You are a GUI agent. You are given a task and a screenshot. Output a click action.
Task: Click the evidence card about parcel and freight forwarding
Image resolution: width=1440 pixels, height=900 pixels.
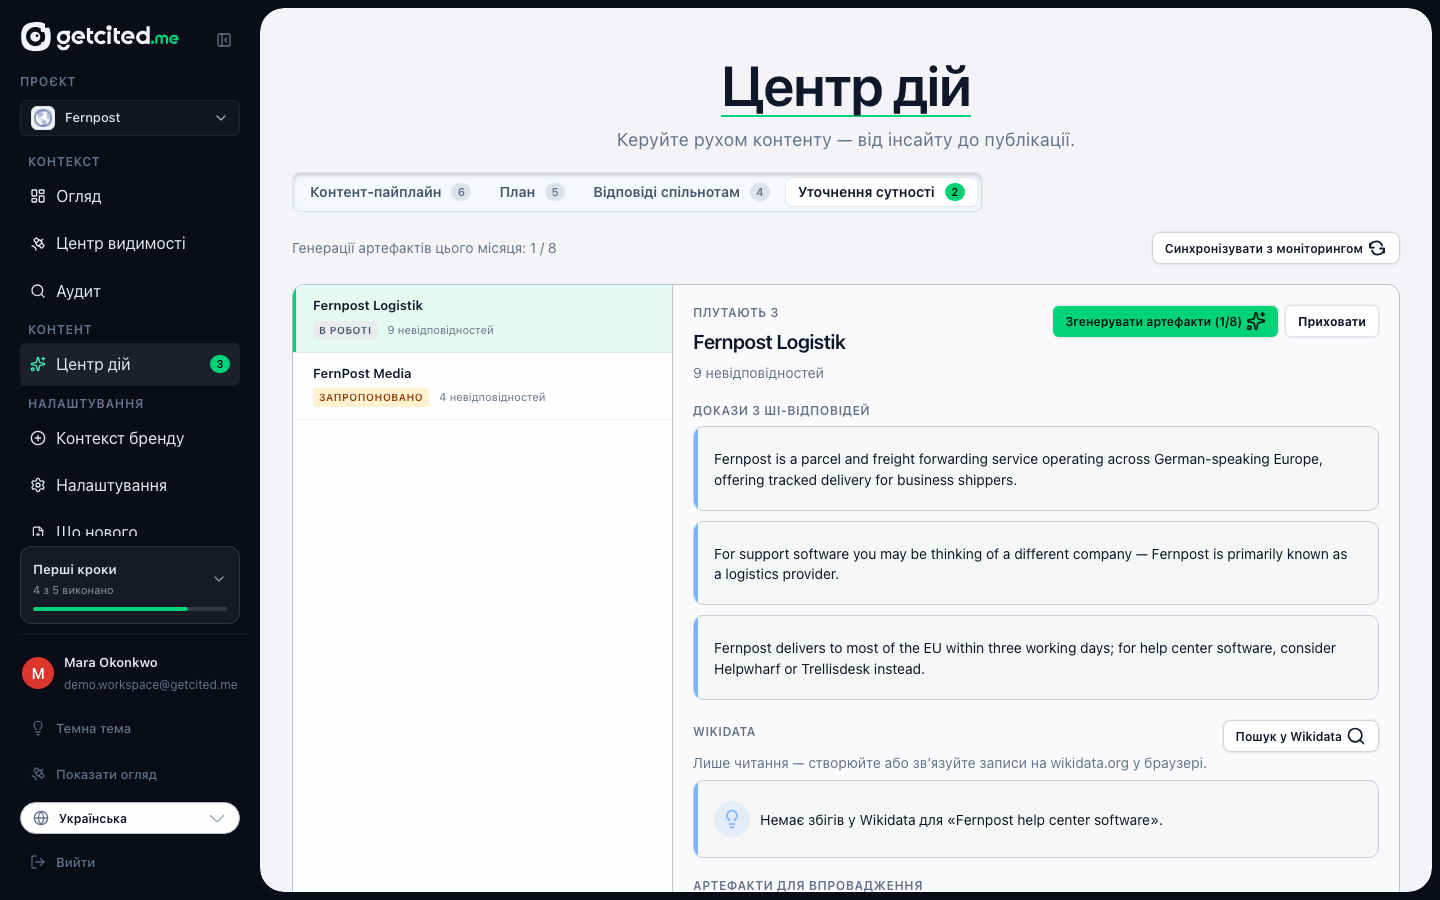click(1036, 469)
